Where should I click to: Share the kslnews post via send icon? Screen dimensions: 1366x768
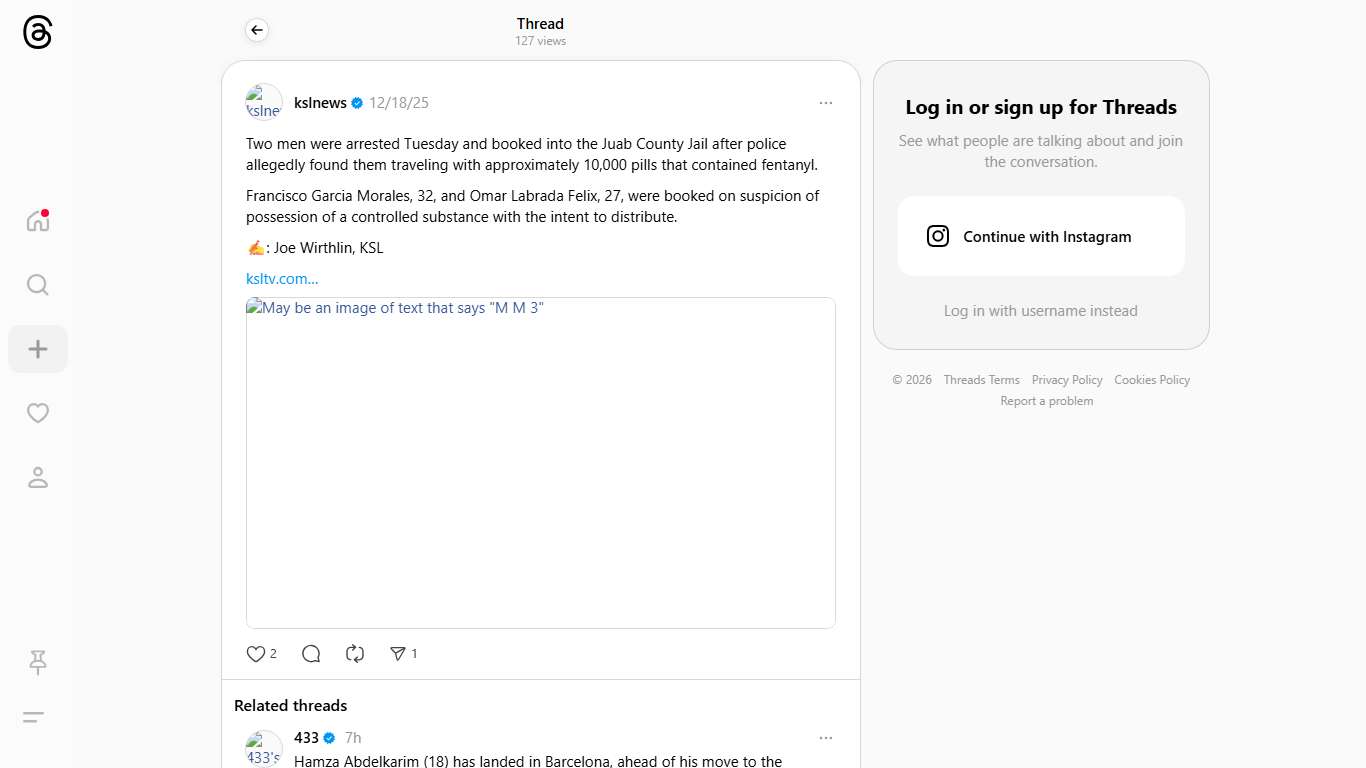(x=398, y=654)
